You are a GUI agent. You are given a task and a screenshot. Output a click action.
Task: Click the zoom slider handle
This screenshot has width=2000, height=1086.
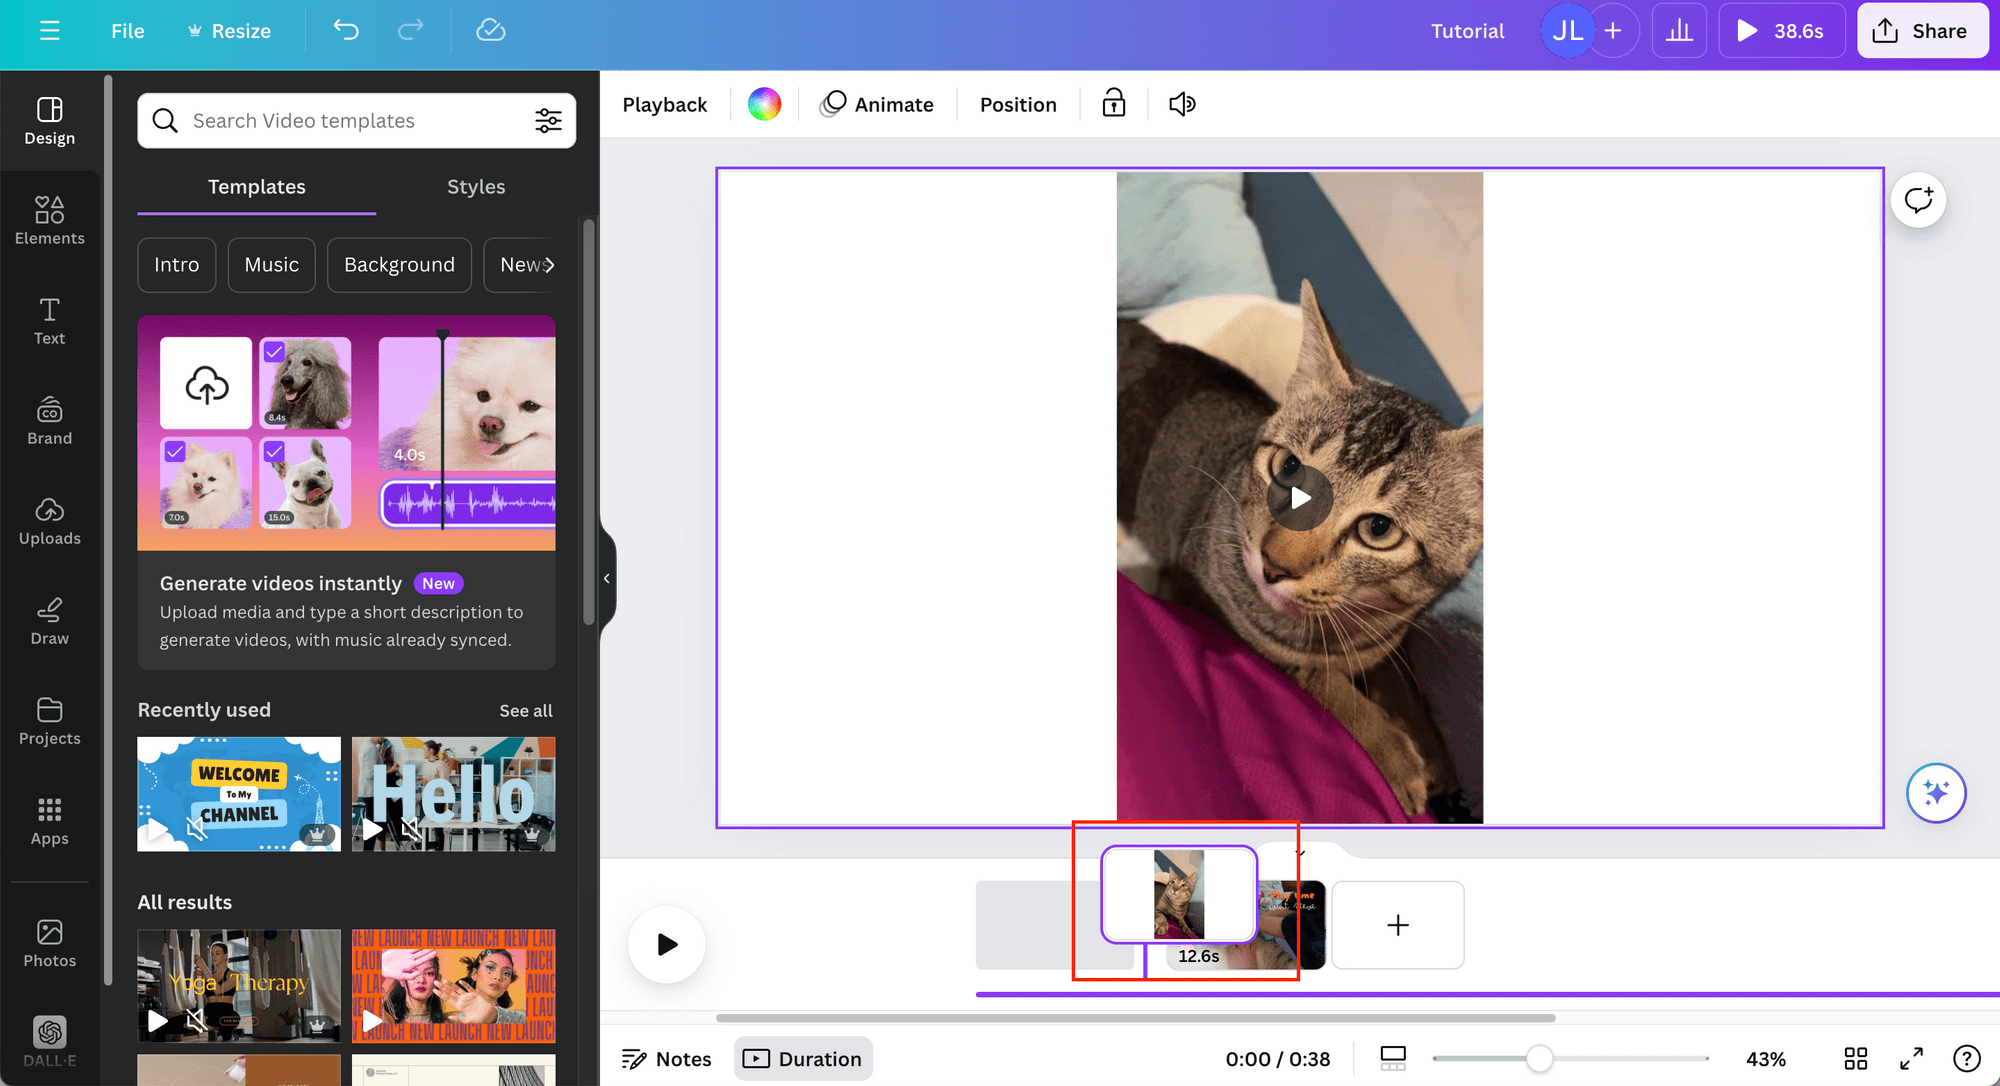pyautogui.click(x=1539, y=1058)
